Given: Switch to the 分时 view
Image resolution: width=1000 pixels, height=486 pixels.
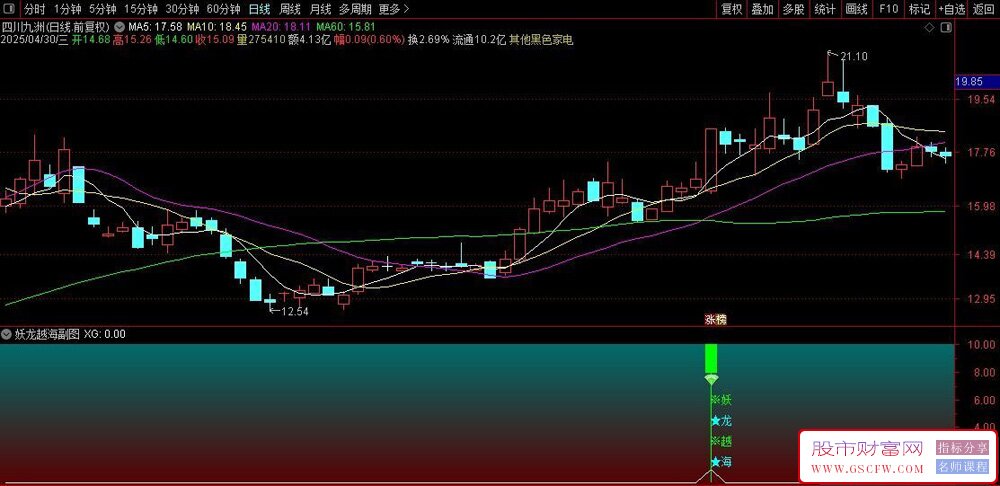Looking at the screenshot, I should click(x=34, y=9).
